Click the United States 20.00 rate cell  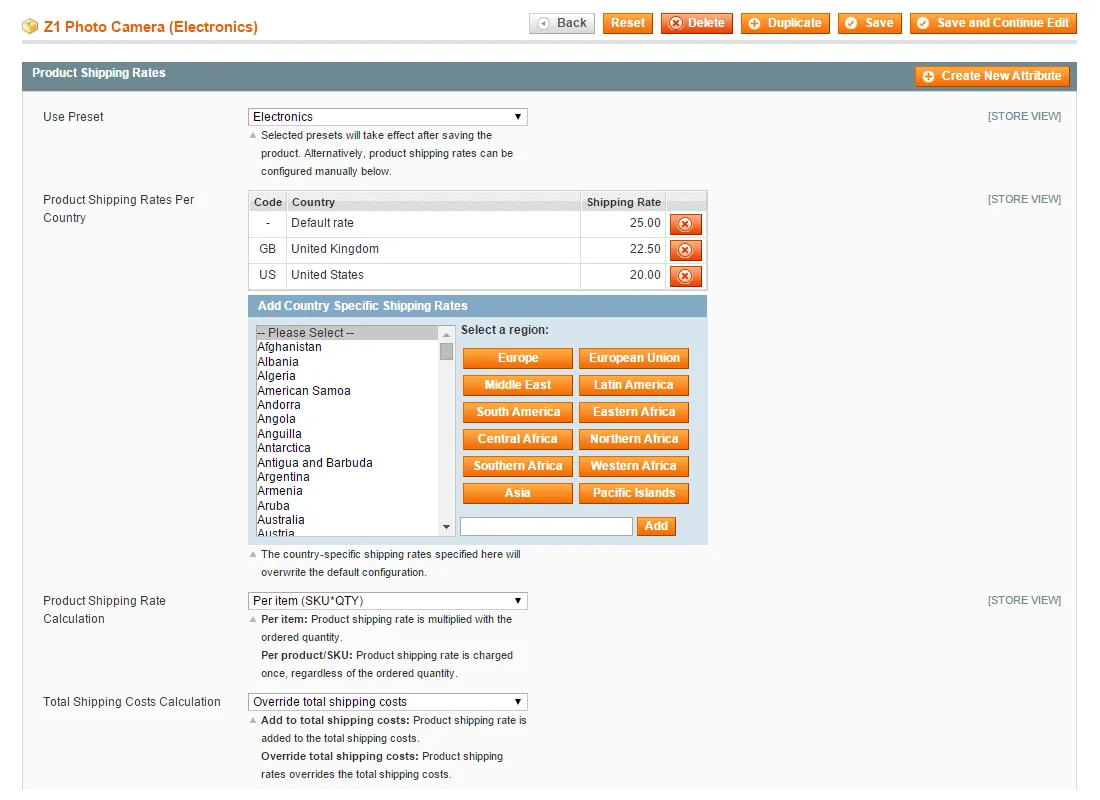pyautogui.click(x=623, y=275)
